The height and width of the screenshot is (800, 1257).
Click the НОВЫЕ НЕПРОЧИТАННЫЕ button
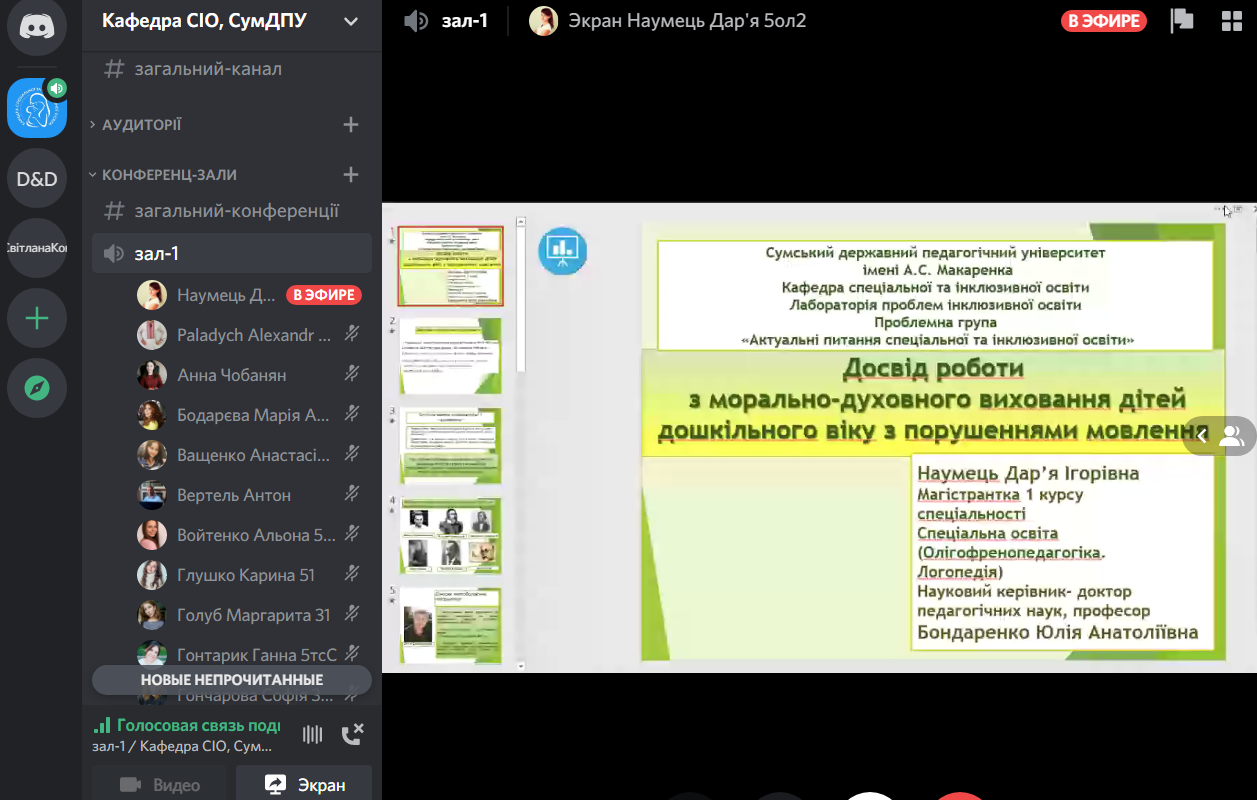(231, 680)
